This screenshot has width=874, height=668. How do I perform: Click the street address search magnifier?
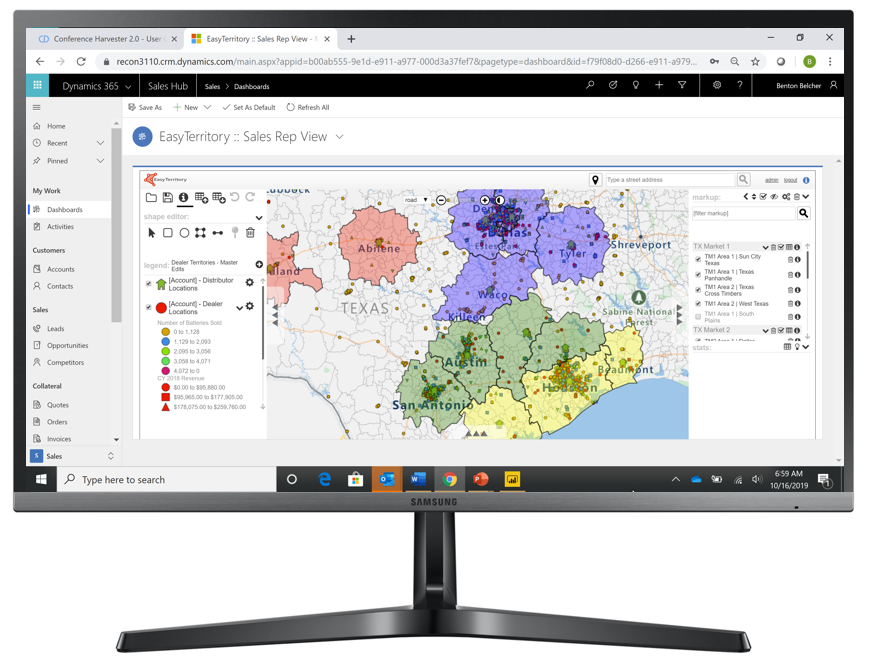click(743, 180)
